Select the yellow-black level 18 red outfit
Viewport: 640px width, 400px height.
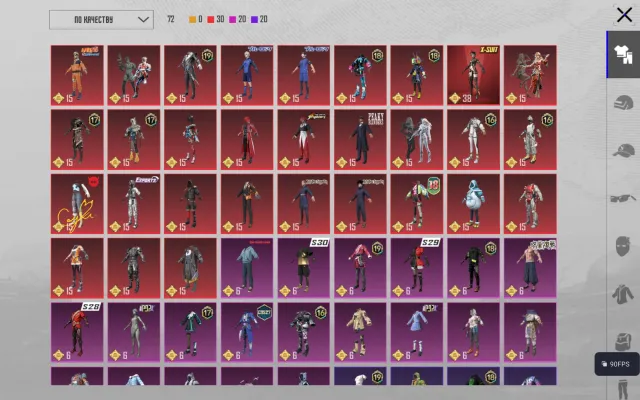tap(417, 75)
